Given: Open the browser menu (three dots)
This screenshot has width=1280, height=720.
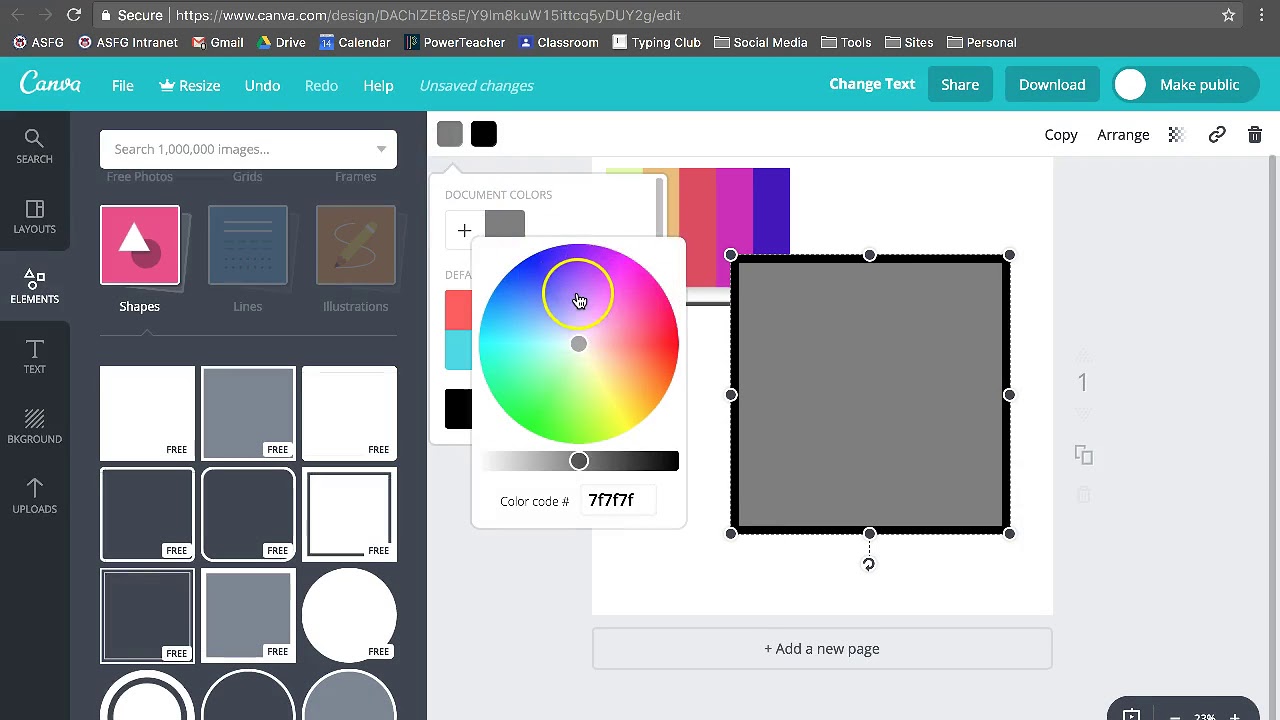Looking at the screenshot, I should [x=1262, y=15].
